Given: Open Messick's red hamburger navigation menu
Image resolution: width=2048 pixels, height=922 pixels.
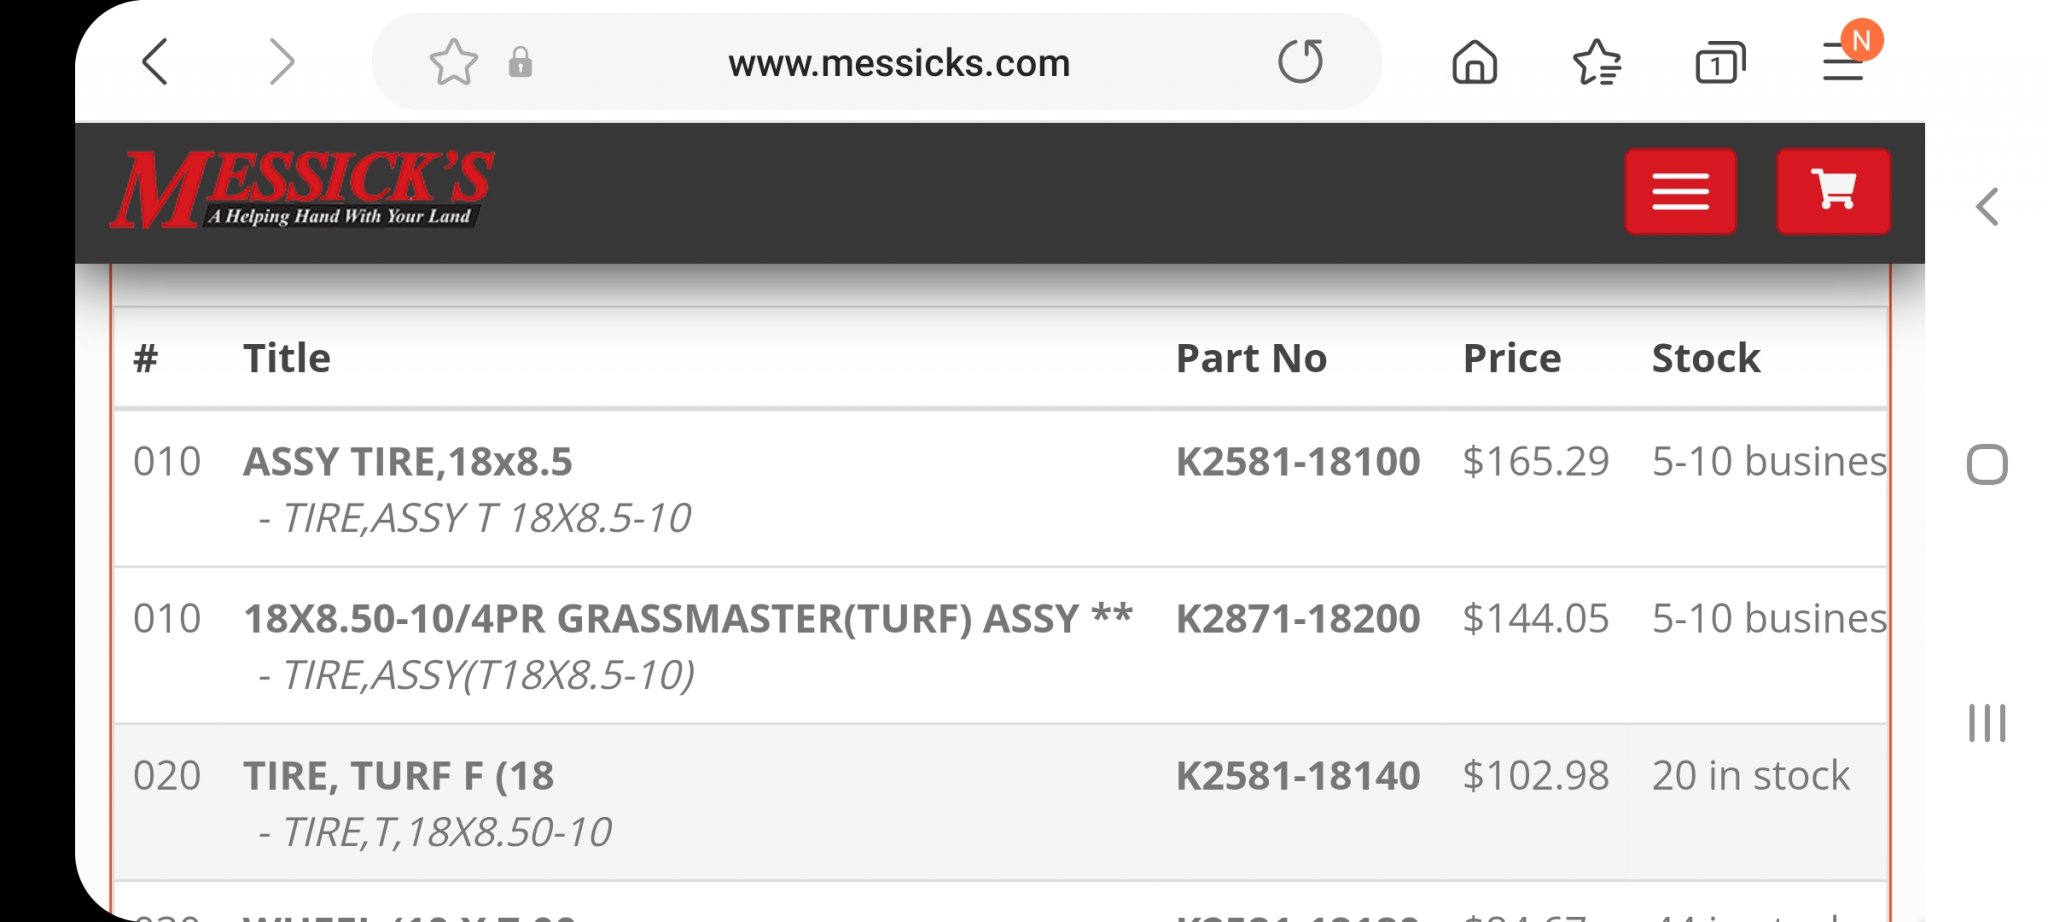Looking at the screenshot, I should 1680,191.
